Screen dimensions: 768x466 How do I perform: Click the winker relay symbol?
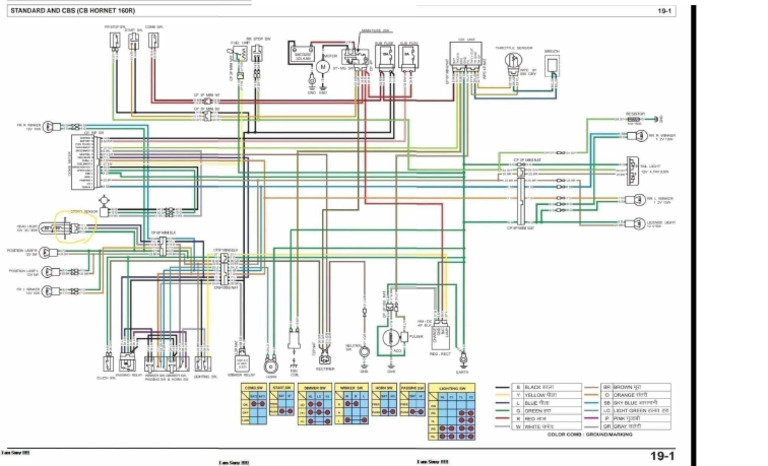pos(242,363)
